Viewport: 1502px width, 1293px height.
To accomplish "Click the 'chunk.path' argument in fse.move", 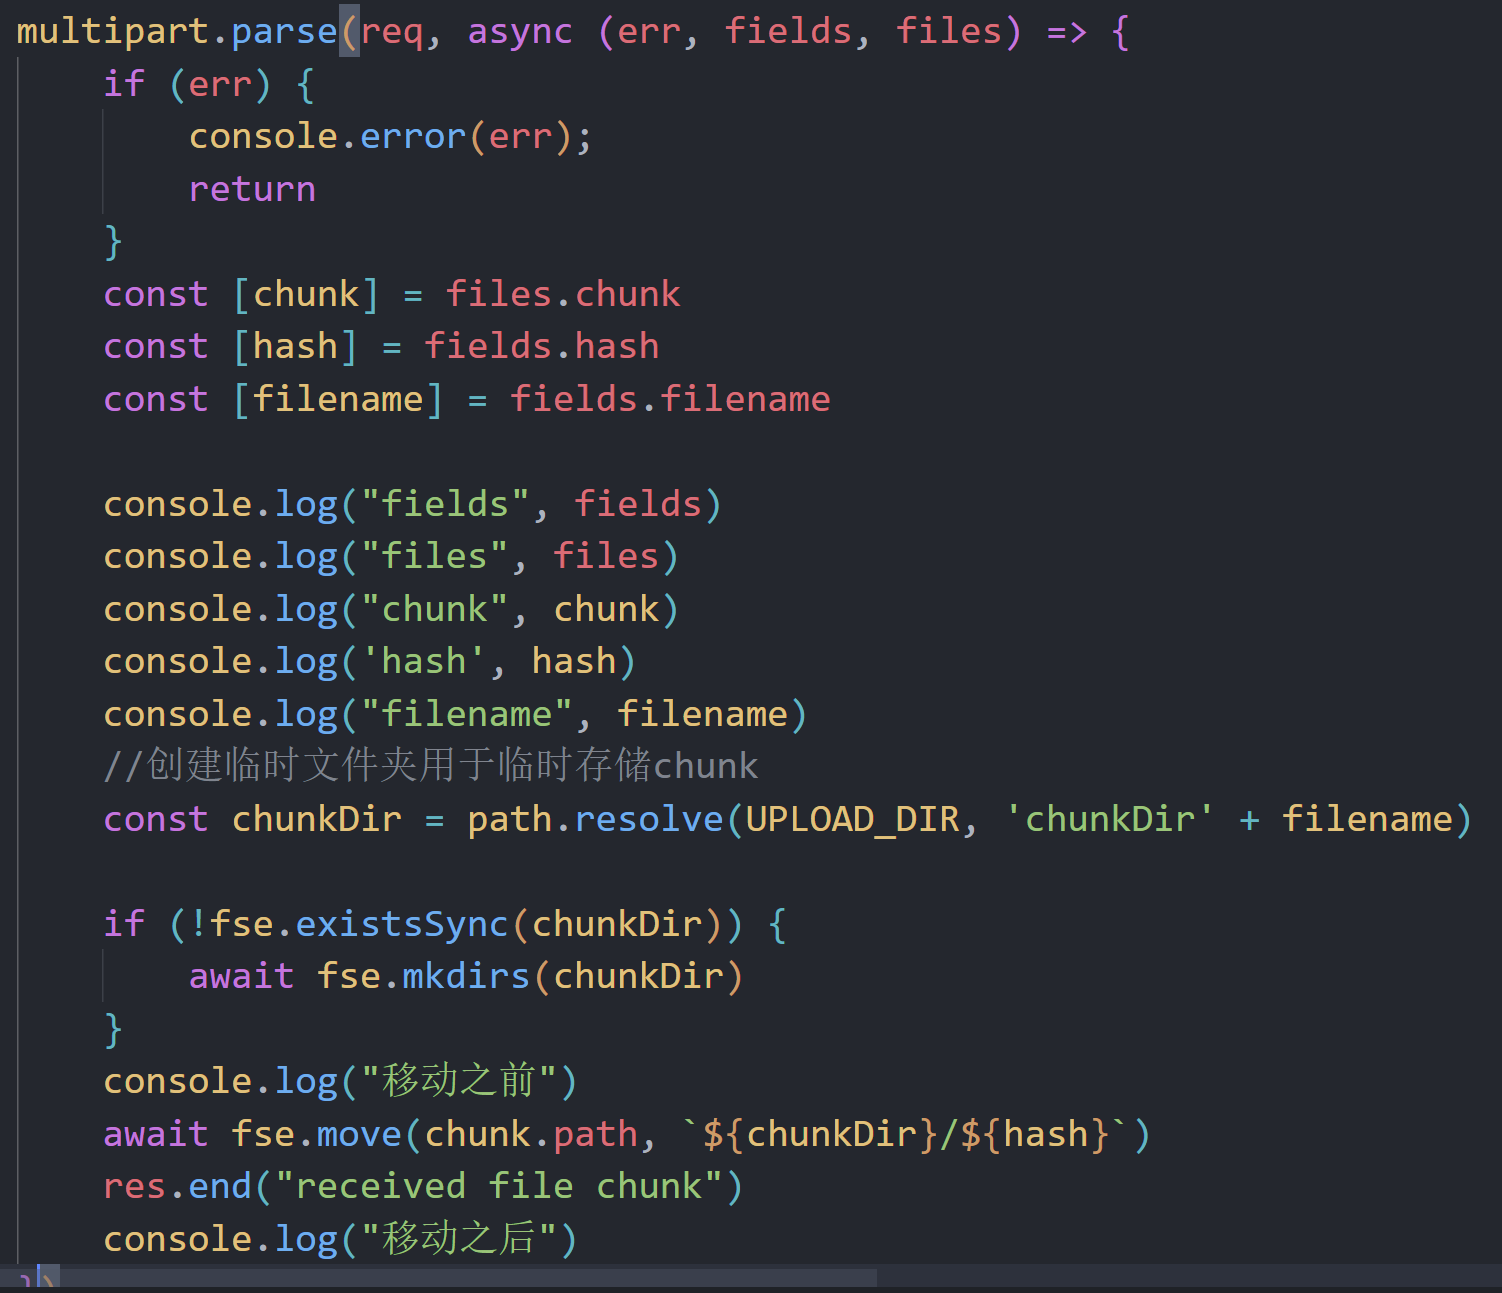I will [x=531, y=1134].
